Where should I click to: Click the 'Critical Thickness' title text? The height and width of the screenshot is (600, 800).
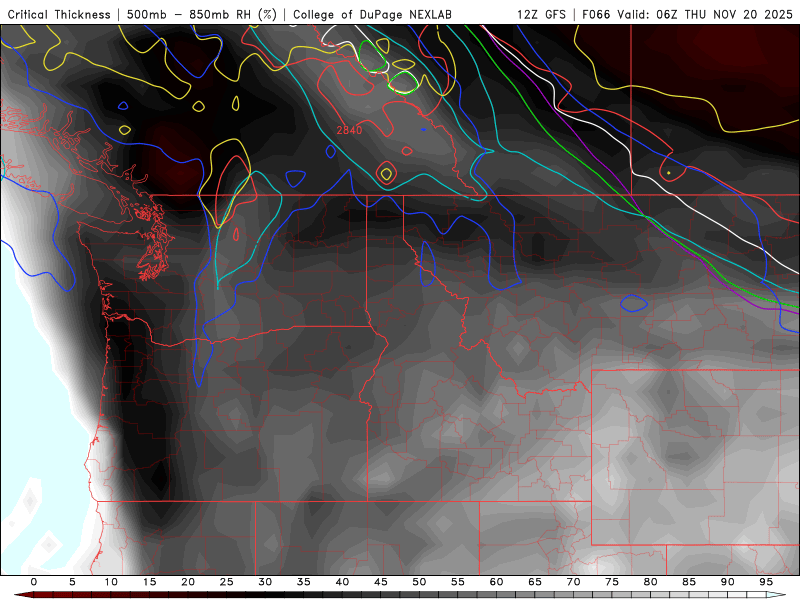pos(59,14)
